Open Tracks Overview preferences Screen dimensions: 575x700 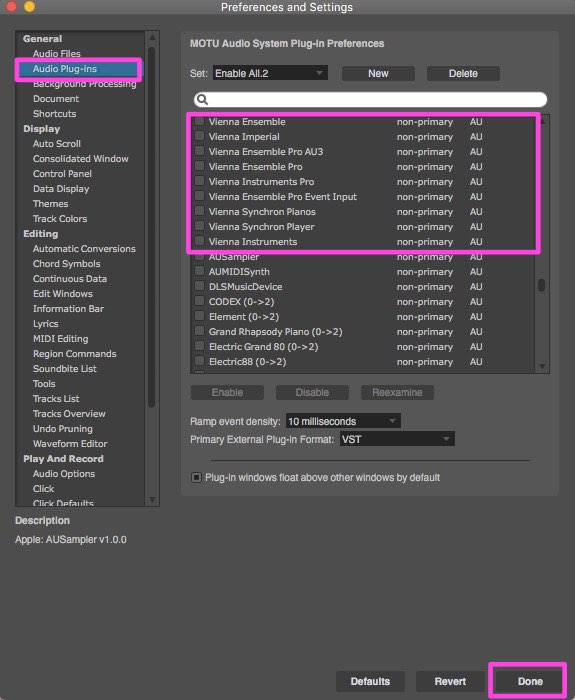pos(69,414)
